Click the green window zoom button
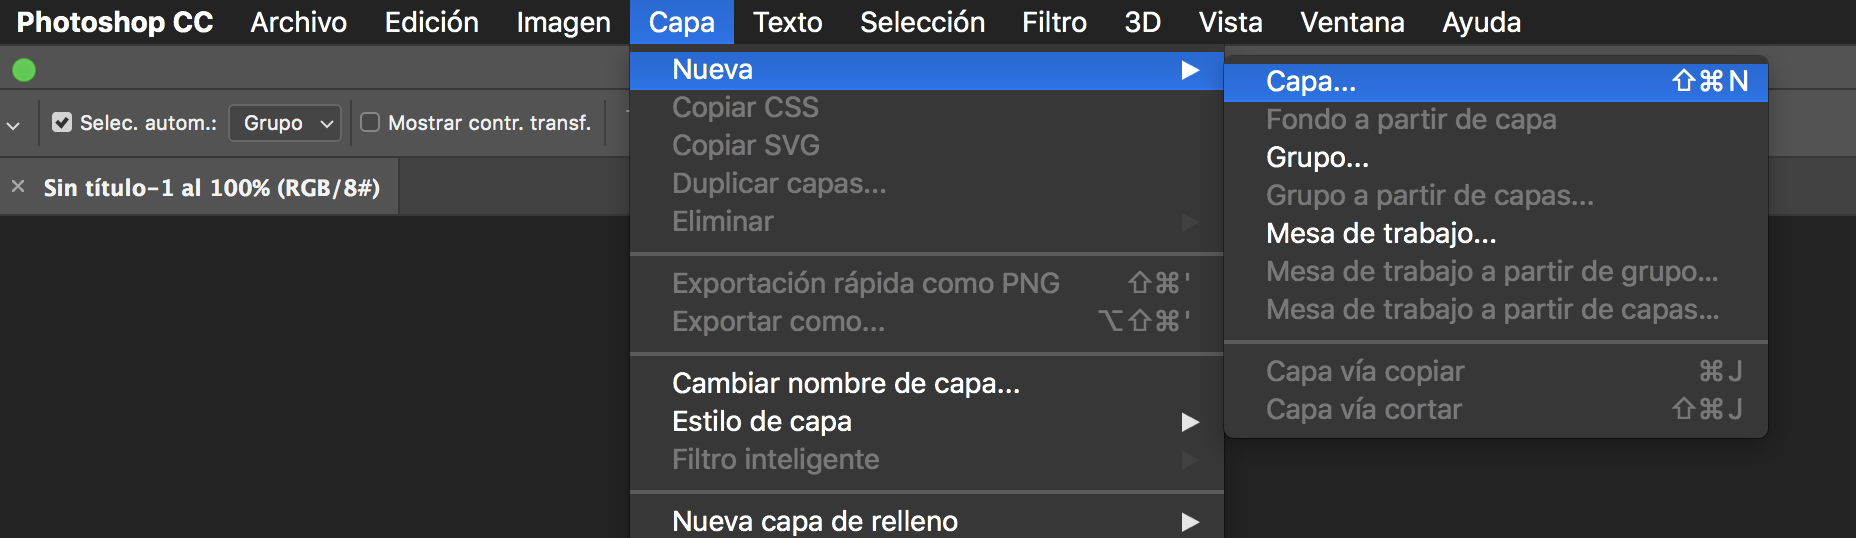This screenshot has height=538, width=1856. click(24, 70)
